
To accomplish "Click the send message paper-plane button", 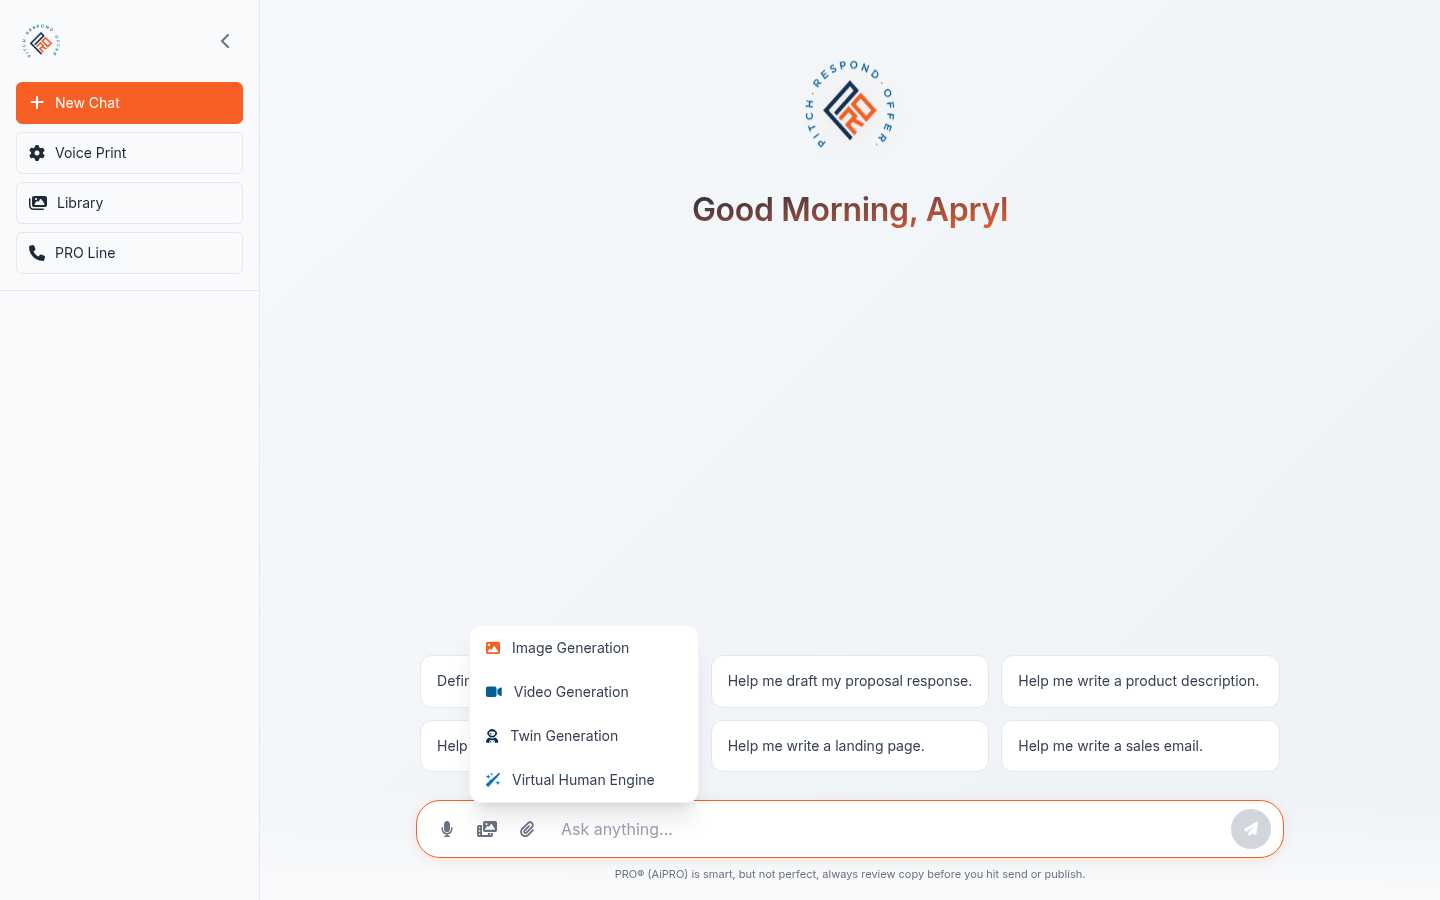I will [1251, 829].
